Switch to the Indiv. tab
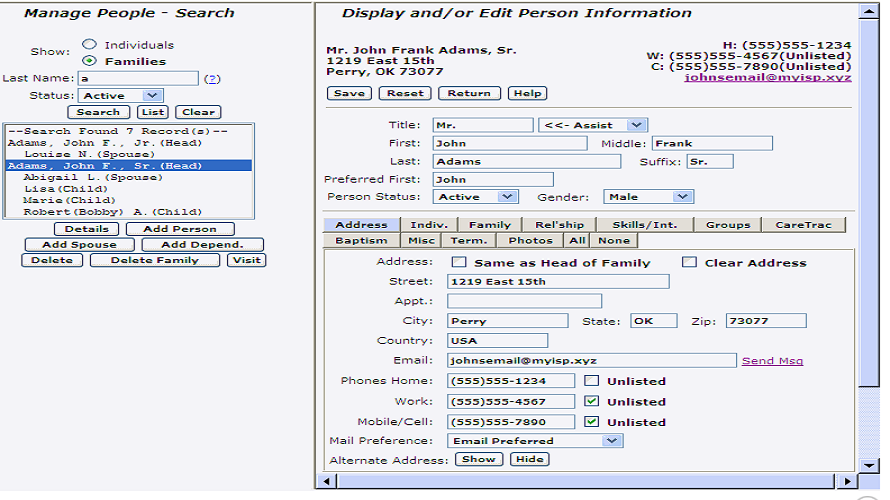This screenshot has height=500, width=890. pyautogui.click(x=429, y=225)
